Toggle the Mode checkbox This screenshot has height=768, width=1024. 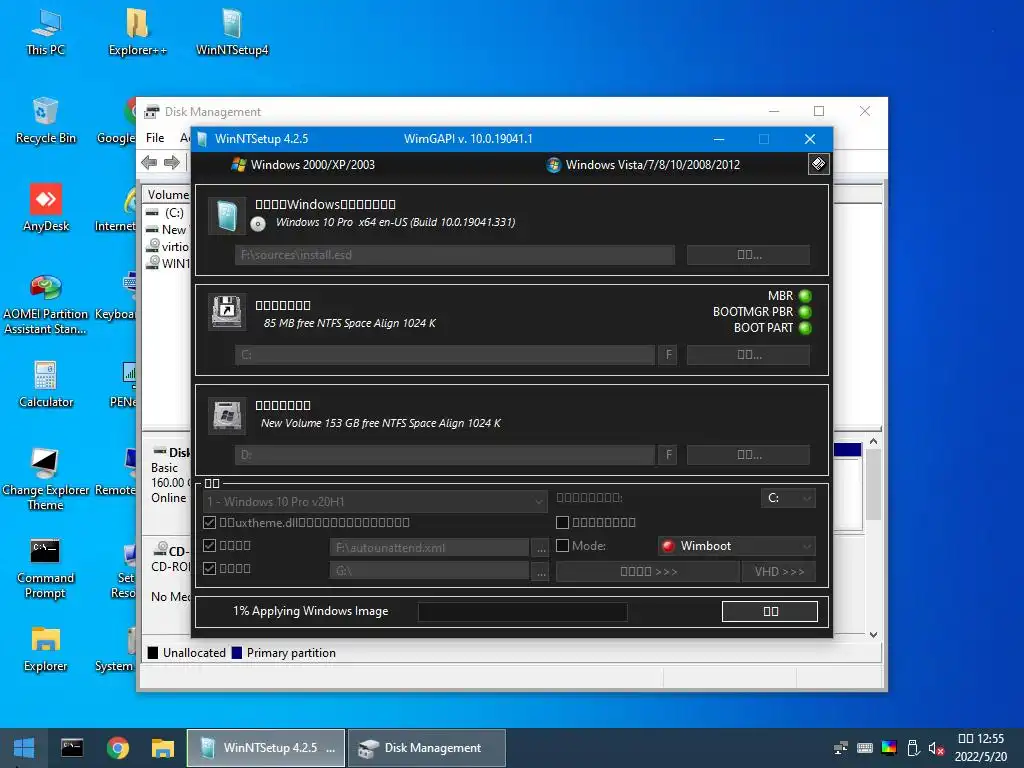(562, 545)
